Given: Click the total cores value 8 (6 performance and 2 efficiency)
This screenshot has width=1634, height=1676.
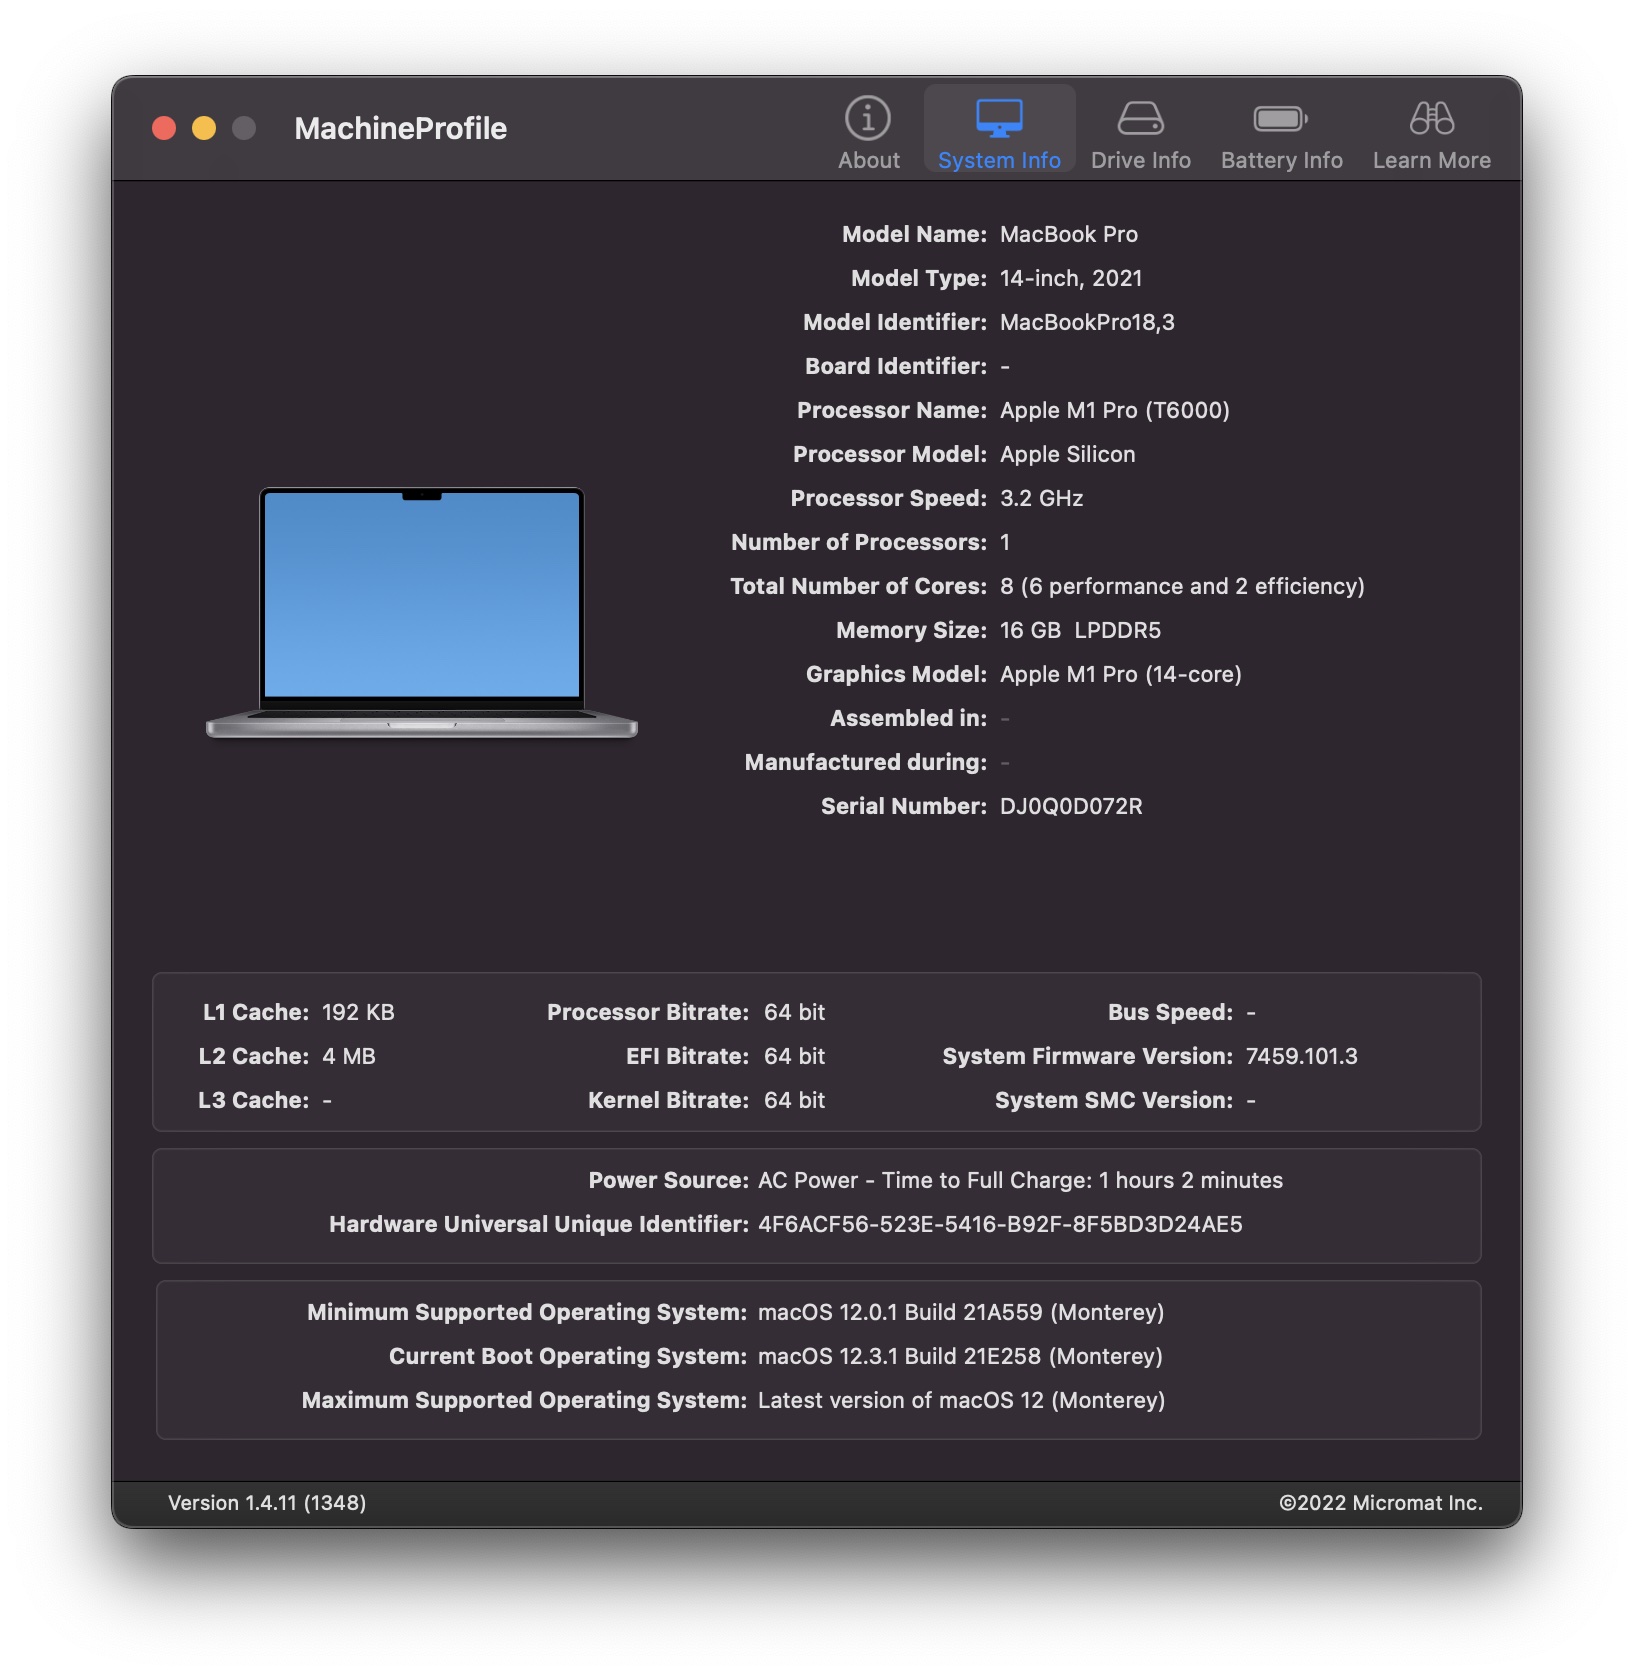Looking at the screenshot, I should point(1182,586).
